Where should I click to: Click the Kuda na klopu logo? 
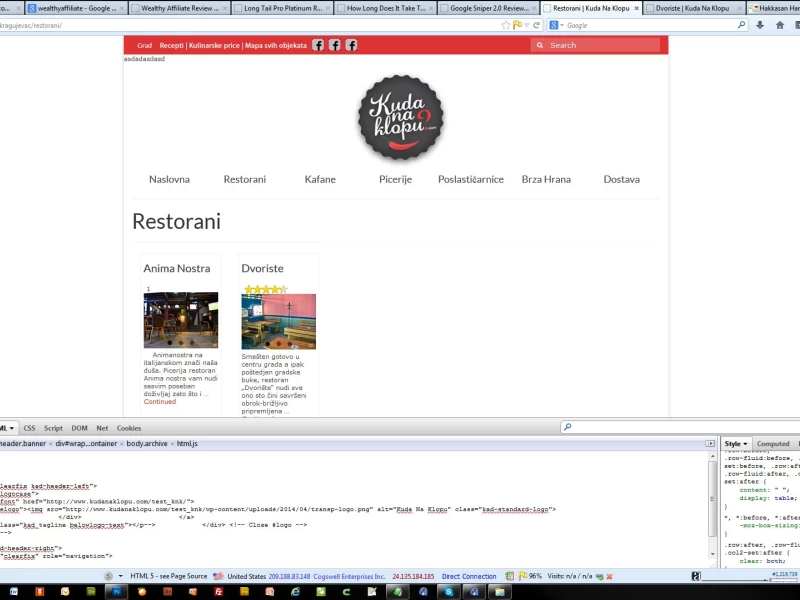(x=401, y=117)
